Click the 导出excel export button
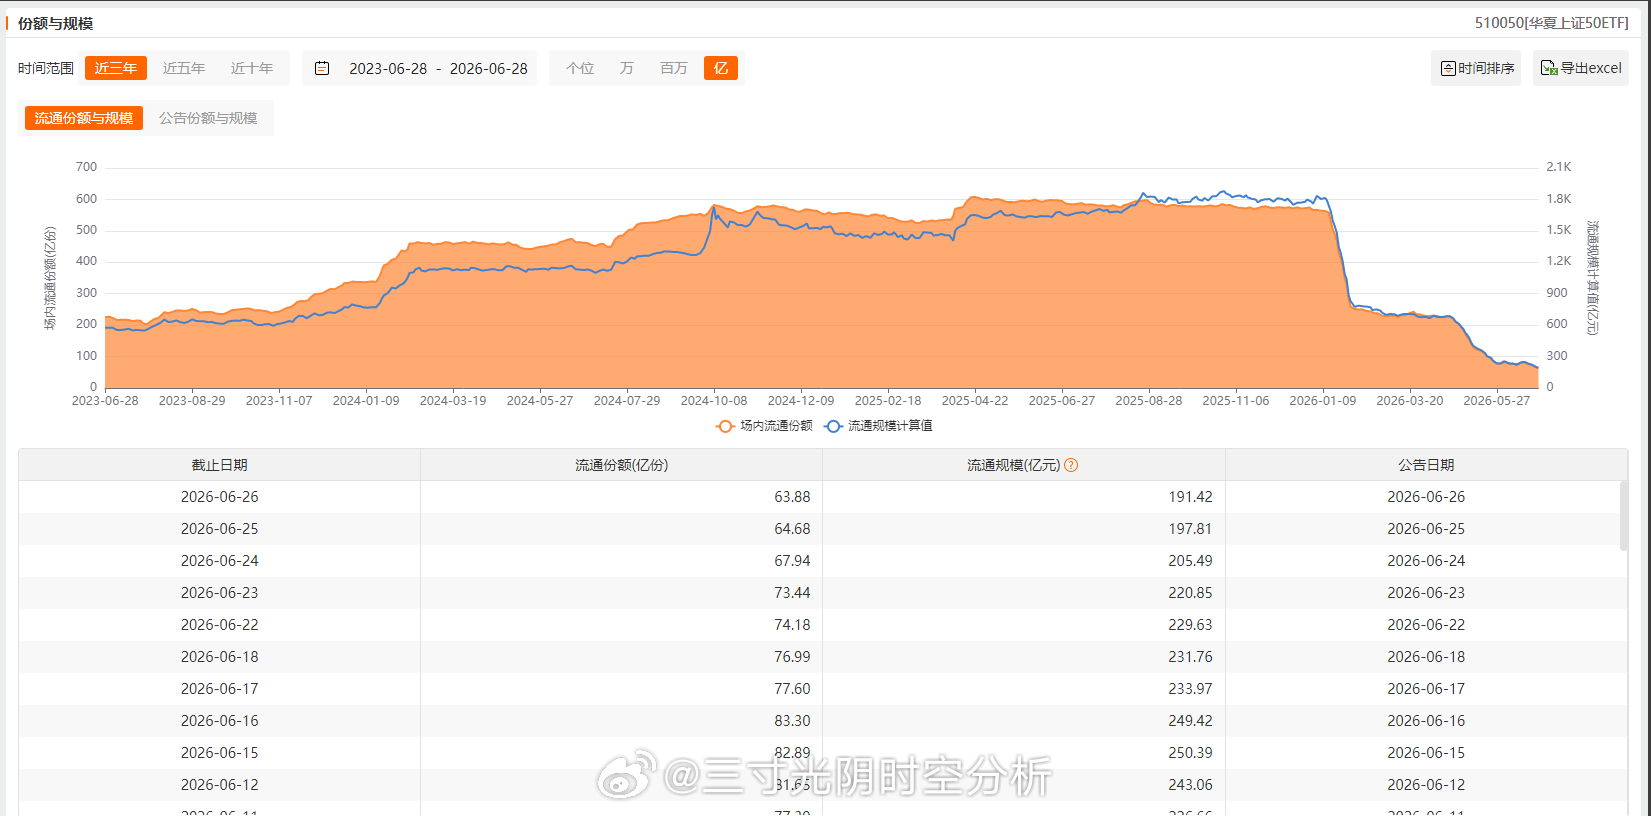1651x816 pixels. click(1581, 68)
